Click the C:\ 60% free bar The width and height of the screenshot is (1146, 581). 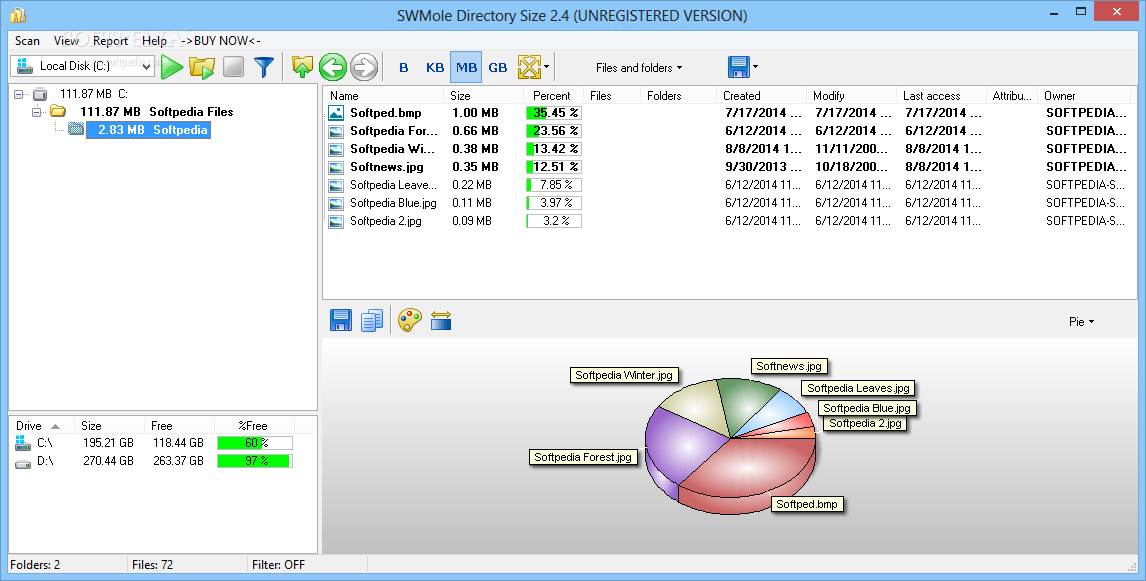(255, 443)
